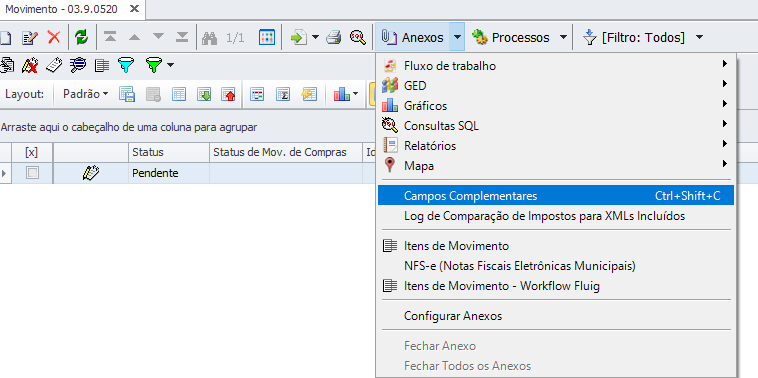Click the globe with magnifier icon
This screenshot has width=758, height=378.
pos(78,65)
